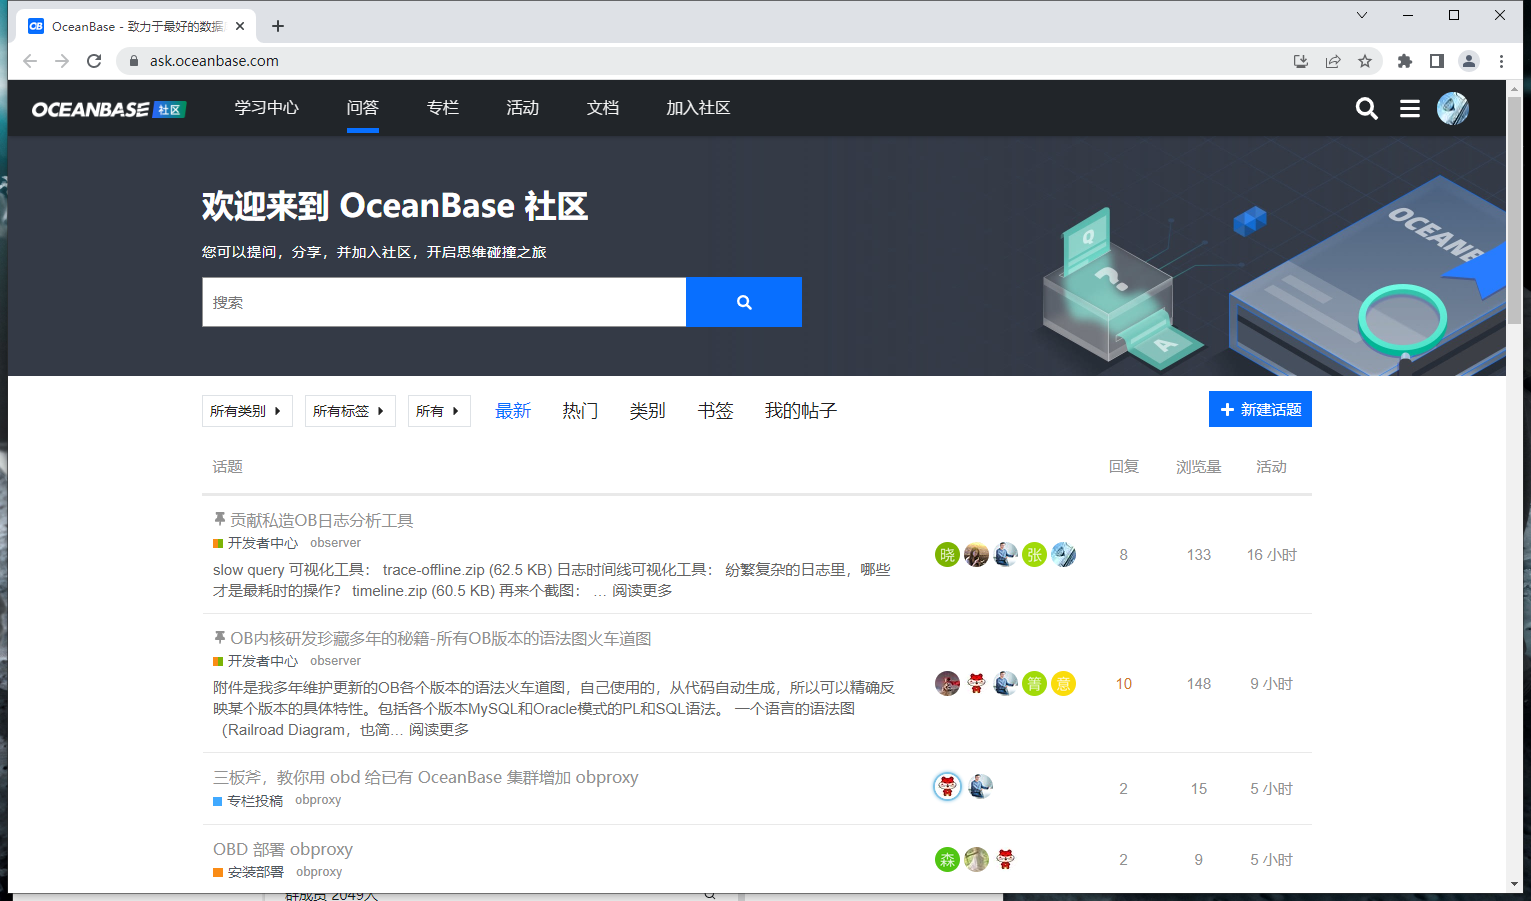Open topic 贡献私造OB日志分析工具
Screen dimensions: 1531x901
[321, 520]
